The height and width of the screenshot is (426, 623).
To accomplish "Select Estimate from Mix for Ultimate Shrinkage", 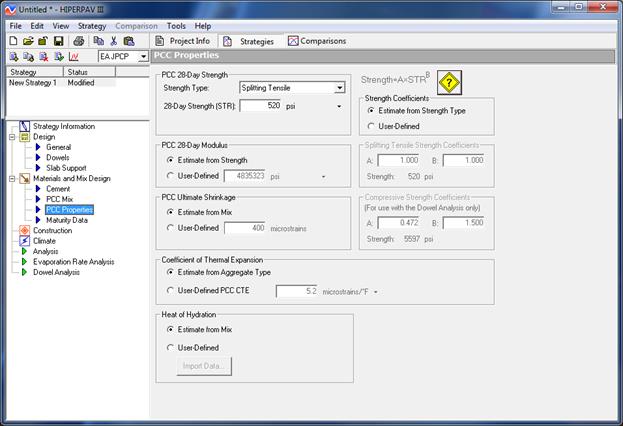I will 170,212.
